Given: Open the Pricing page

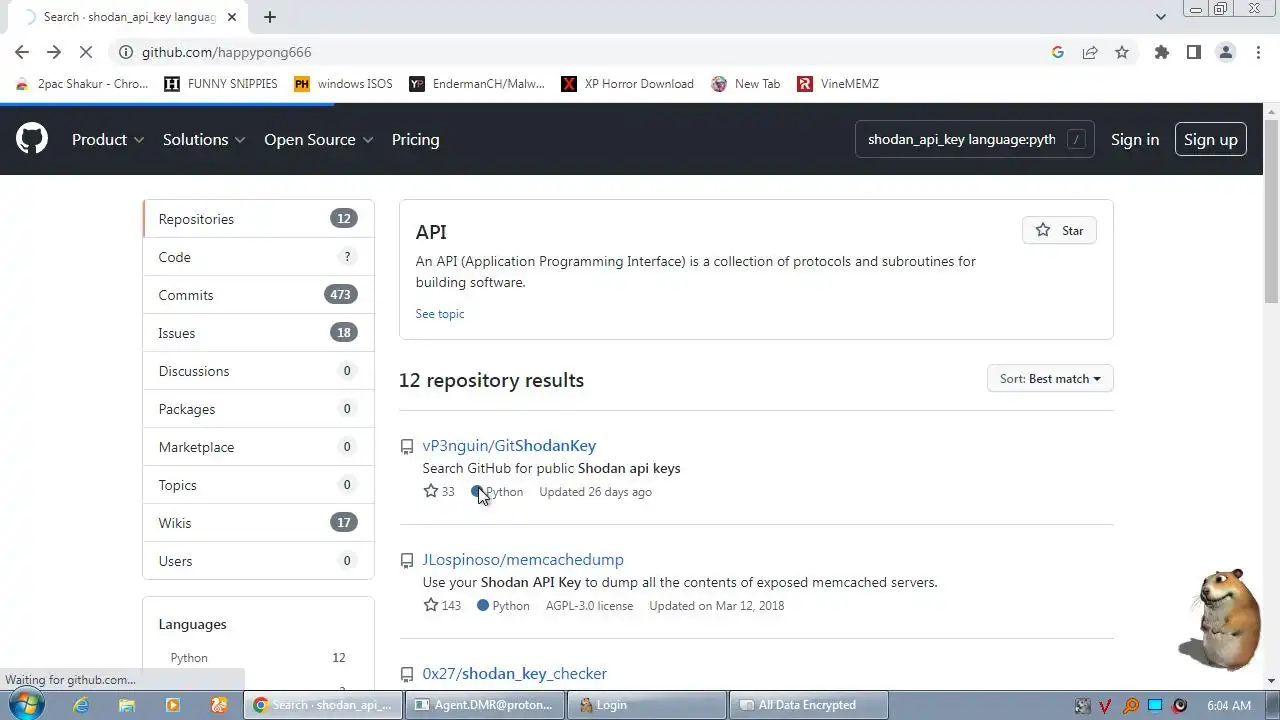Looking at the screenshot, I should (x=415, y=139).
